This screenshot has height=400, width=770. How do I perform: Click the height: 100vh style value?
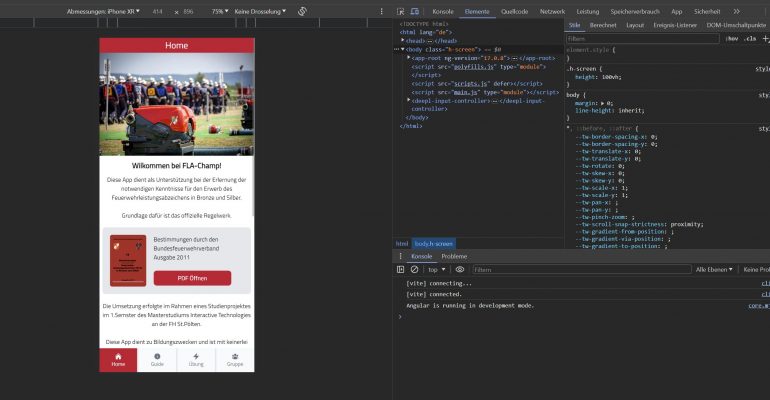pos(611,77)
